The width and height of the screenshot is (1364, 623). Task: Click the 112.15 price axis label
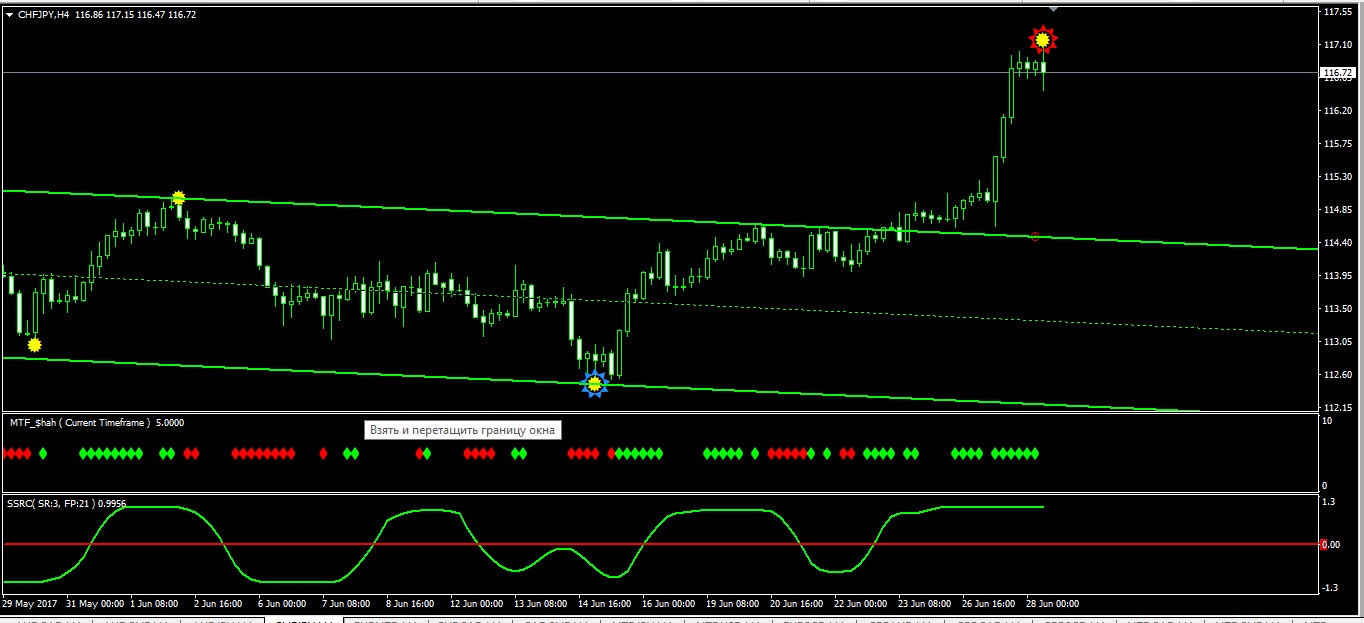1338,408
